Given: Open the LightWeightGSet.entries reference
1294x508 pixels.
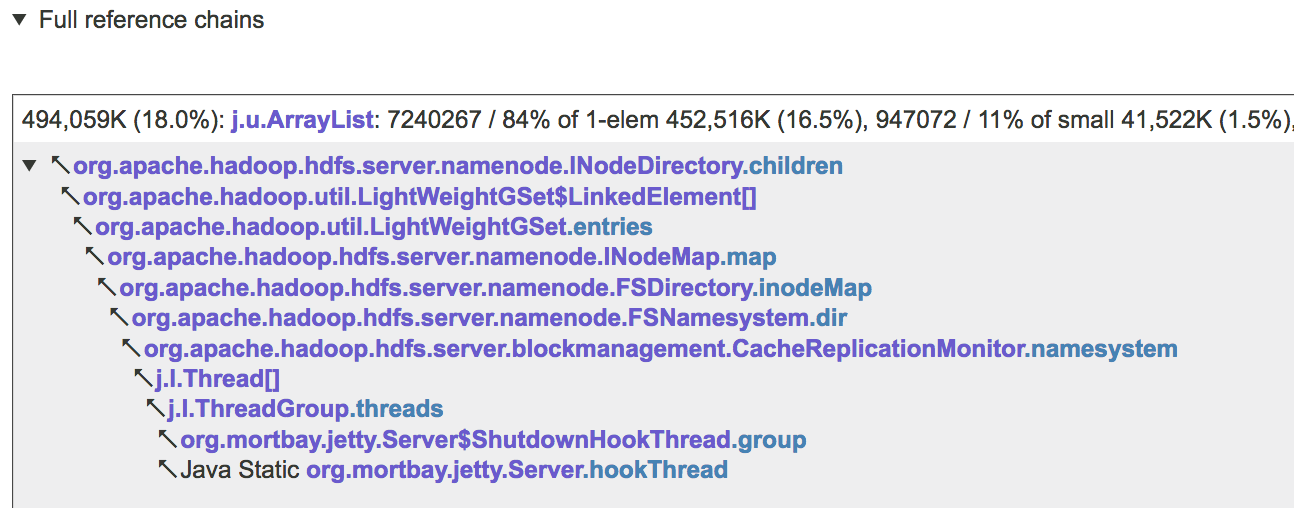Looking at the screenshot, I should click(373, 227).
